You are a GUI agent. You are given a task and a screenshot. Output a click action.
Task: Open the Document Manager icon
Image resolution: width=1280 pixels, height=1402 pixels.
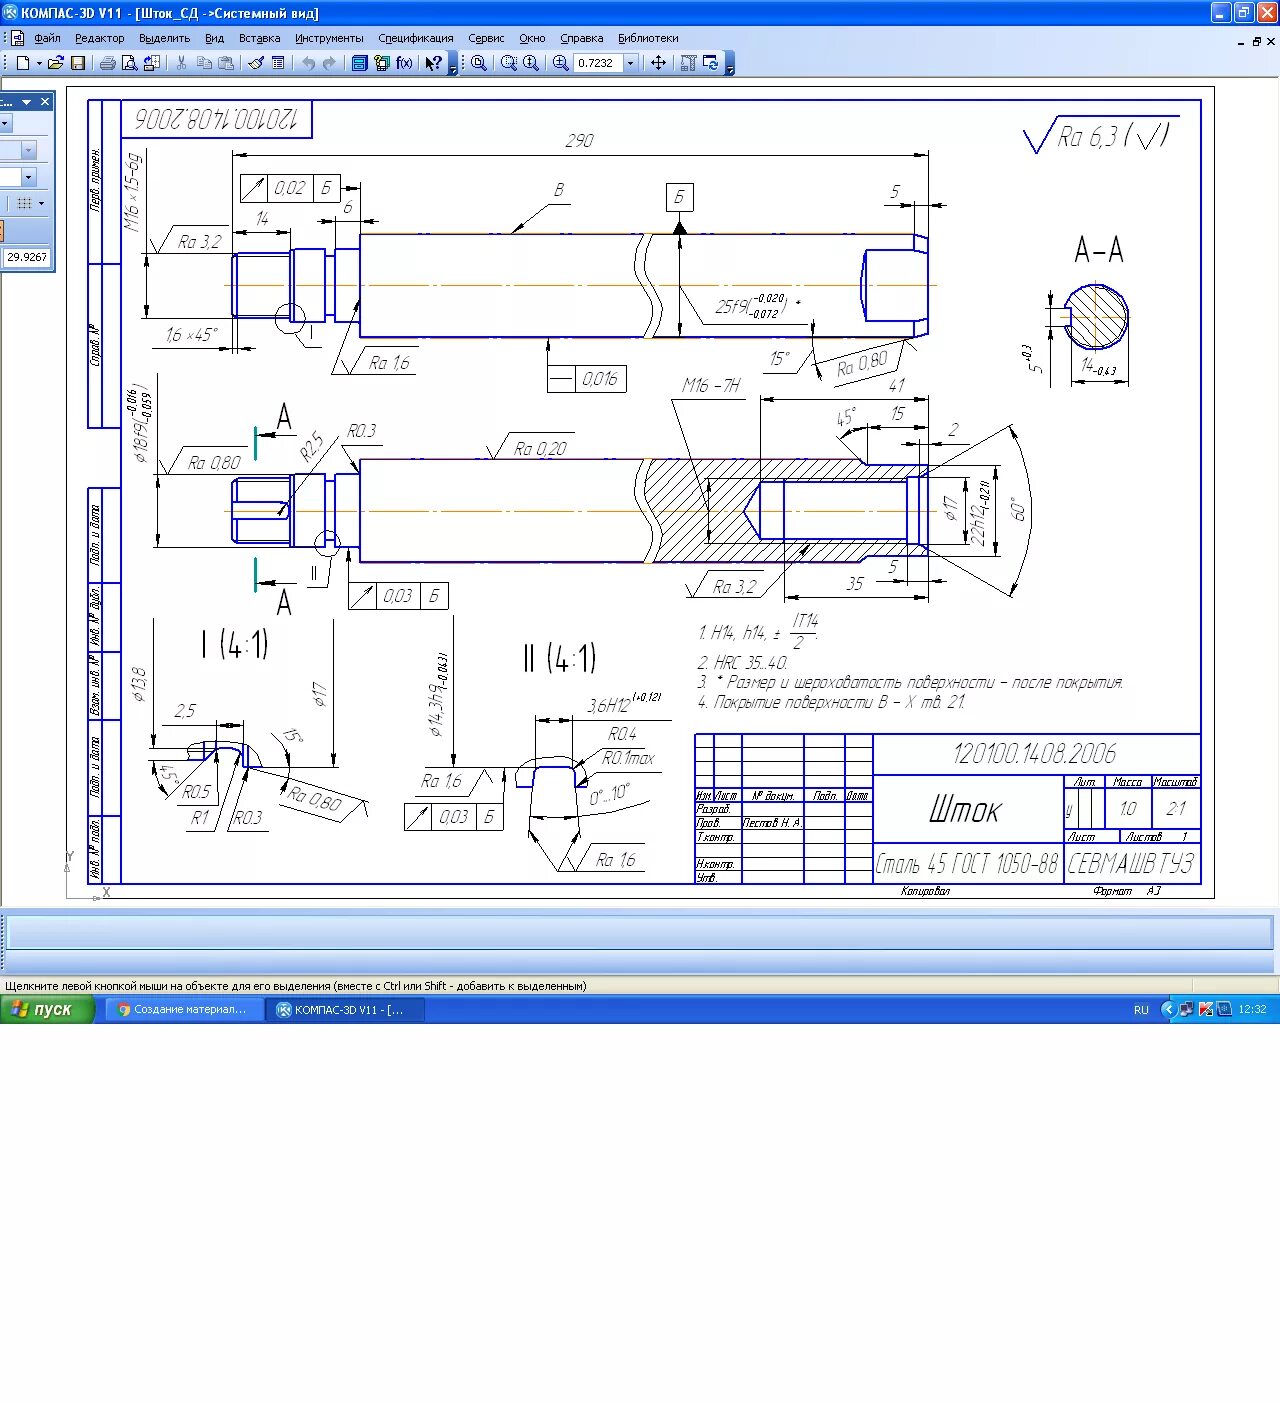click(x=360, y=63)
